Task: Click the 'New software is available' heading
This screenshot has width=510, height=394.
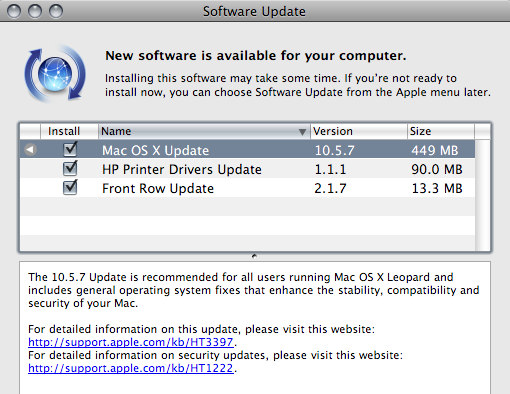Action: [x=256, y=56]
